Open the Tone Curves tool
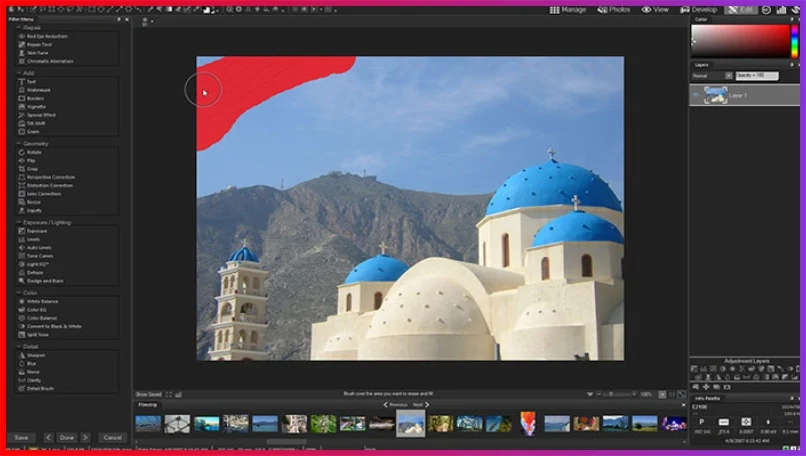The height and width of the screenshot is (456, 806). [36, 256]
